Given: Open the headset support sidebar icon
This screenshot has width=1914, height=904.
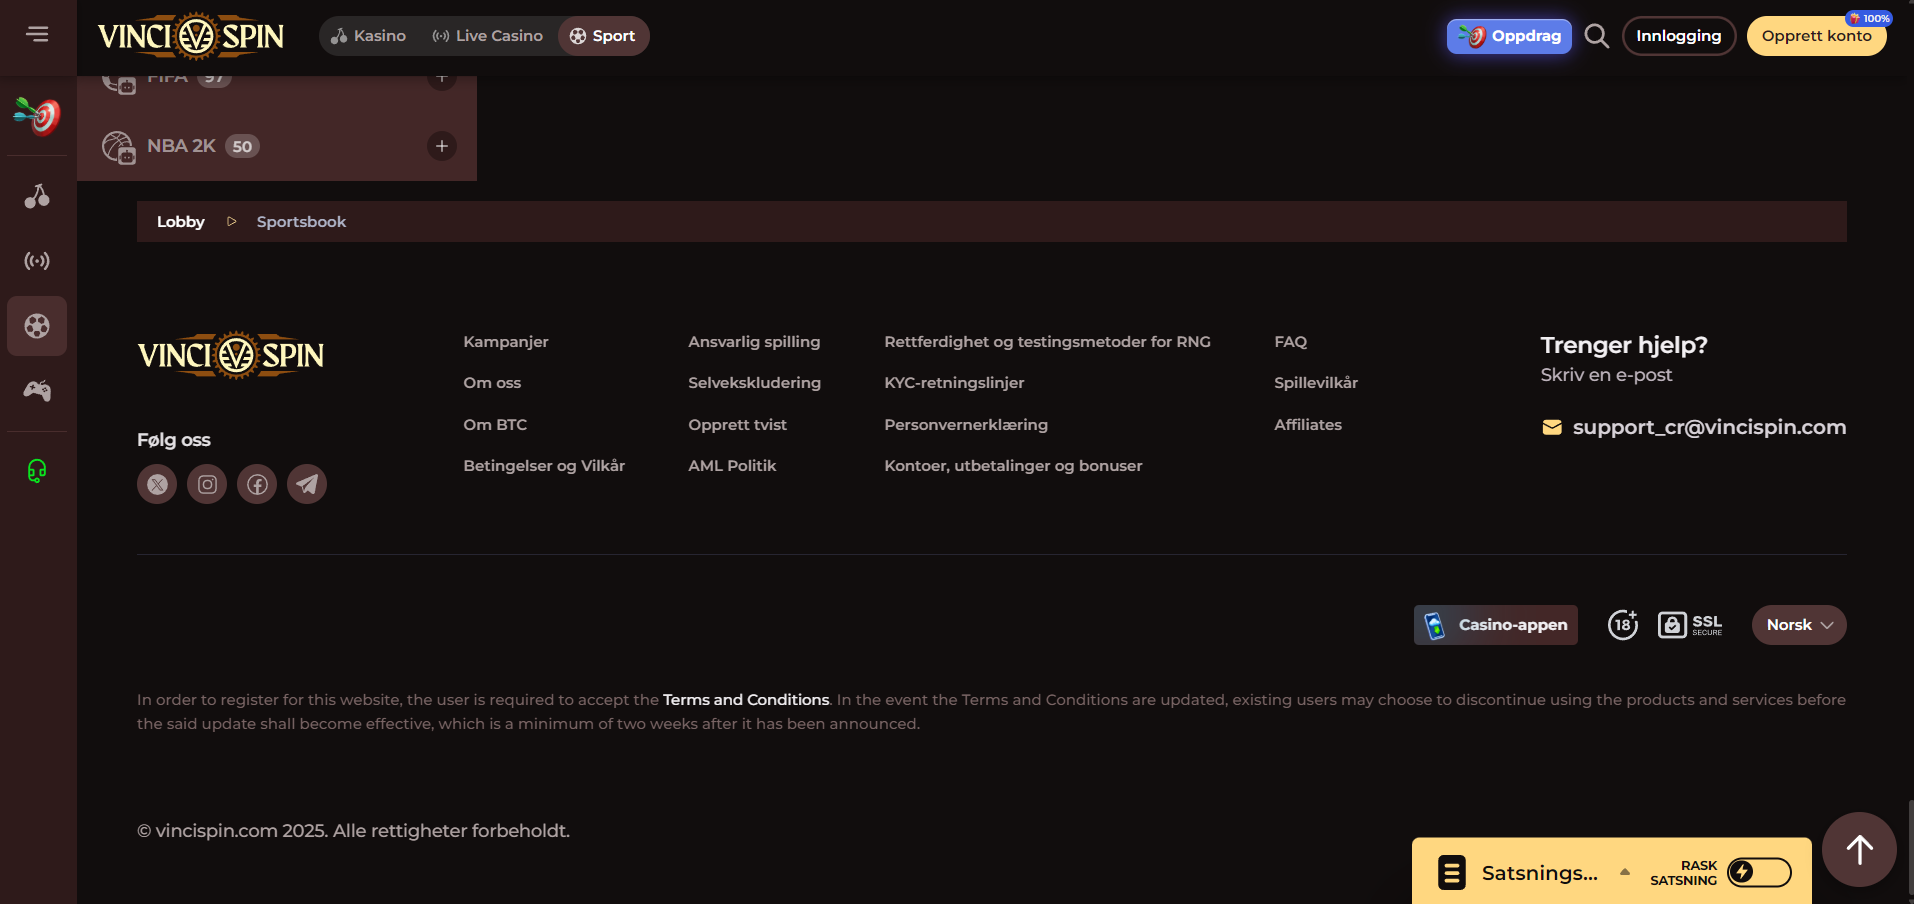Looking at the screenshot, I should (37, 471).
